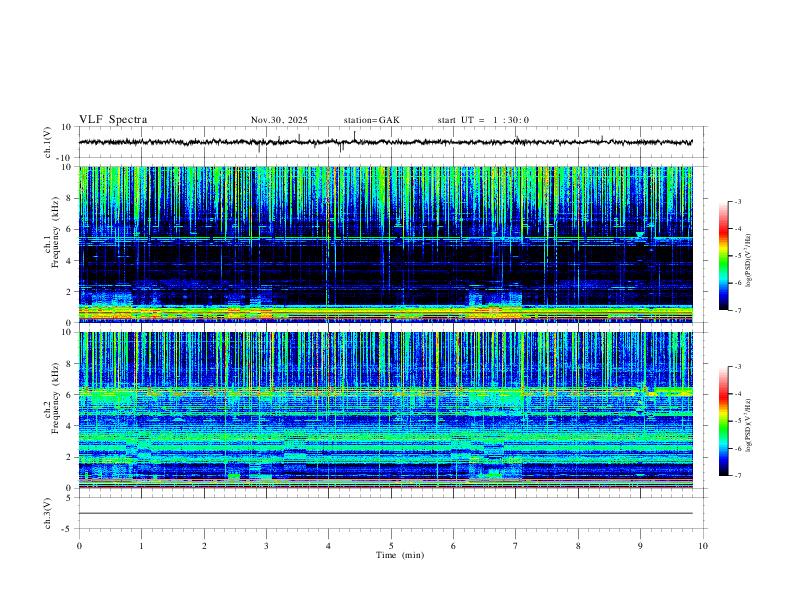Click the "ch.1(V)" waveform axis label
The width and height of the screenshot is (792, 612).
pos(48,142)
